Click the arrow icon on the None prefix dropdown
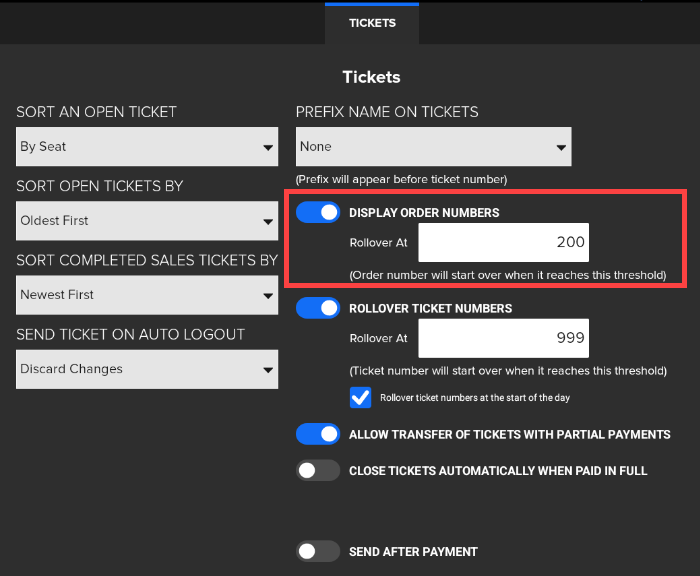Screen dimensions: 700x576 (561, 148)
